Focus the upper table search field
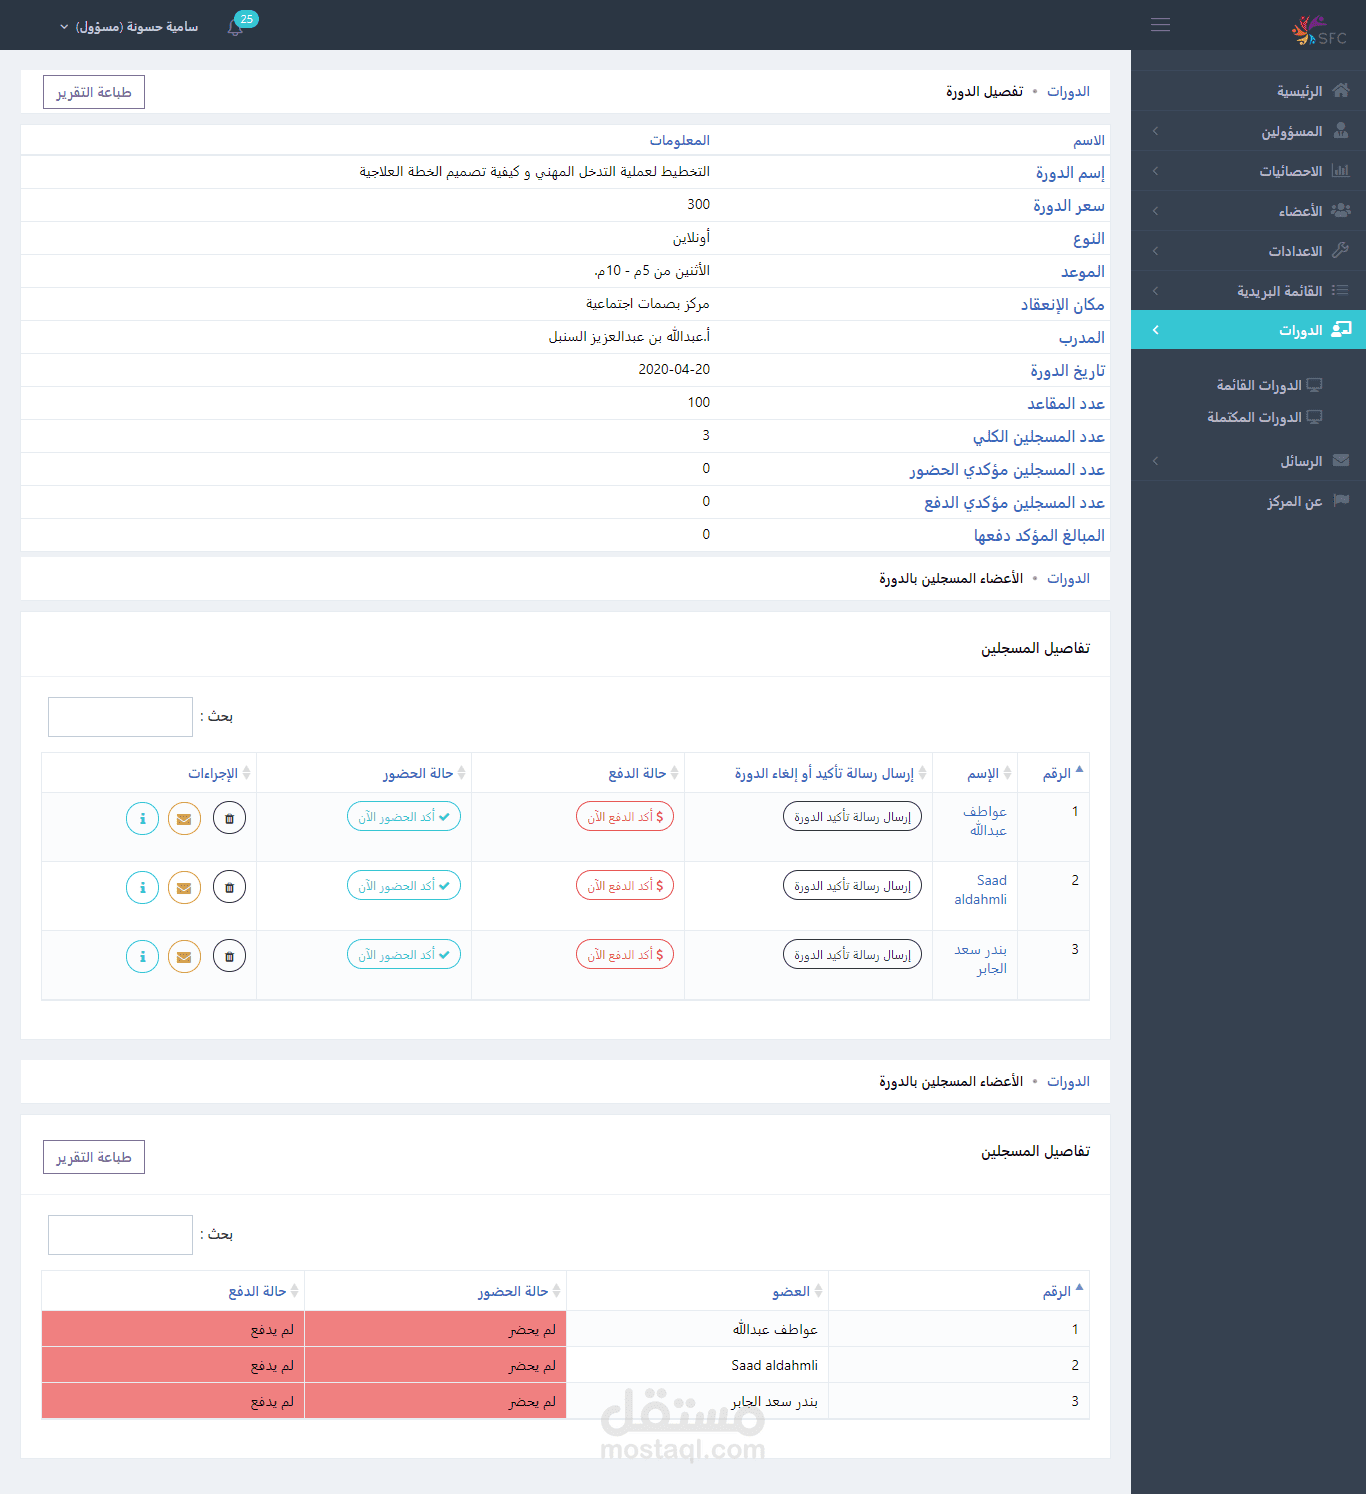Screen dimensions: 1366x1494 [120, 717]
